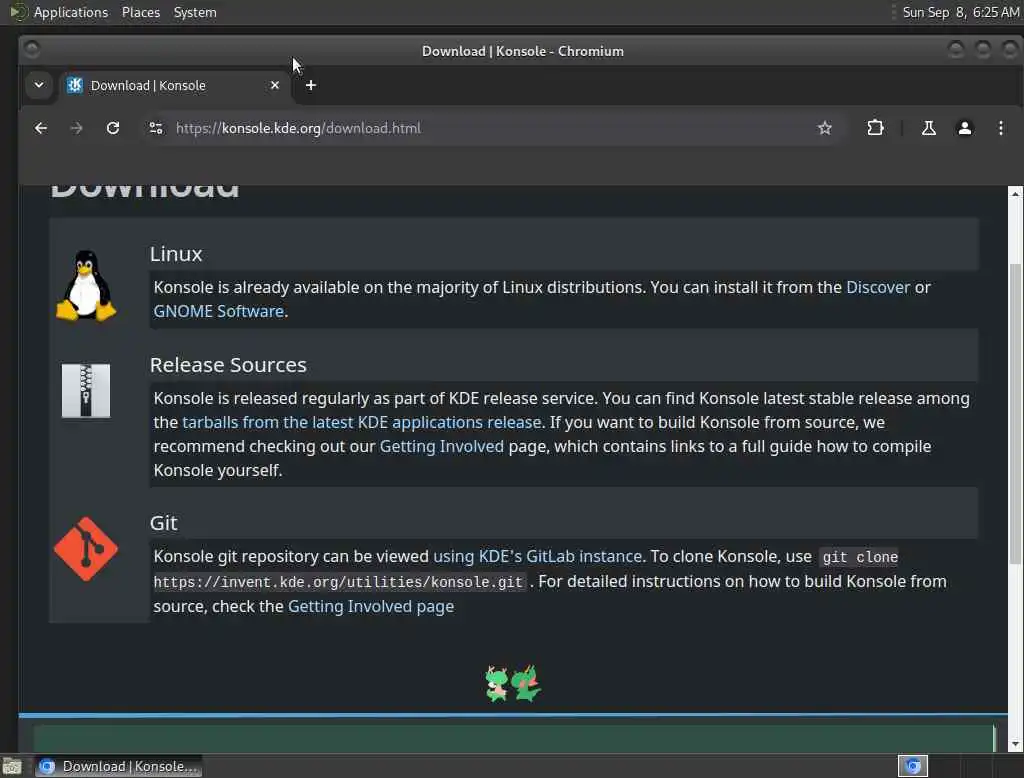Open the Extensions puzzle icon

pyautogui.click(x=875, y=128)
